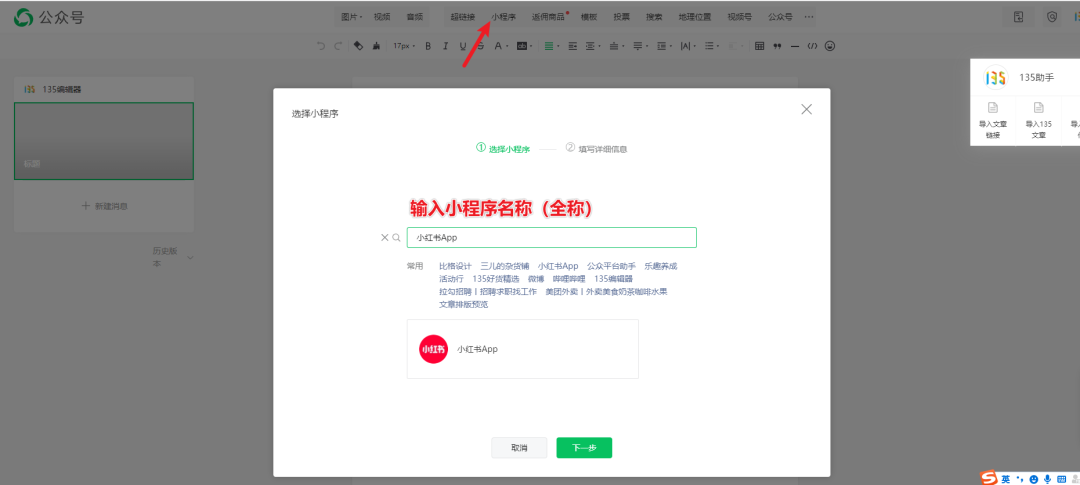Click the redo arrow icon
This screenshot has width=1080, height=485.
point(338,46)
